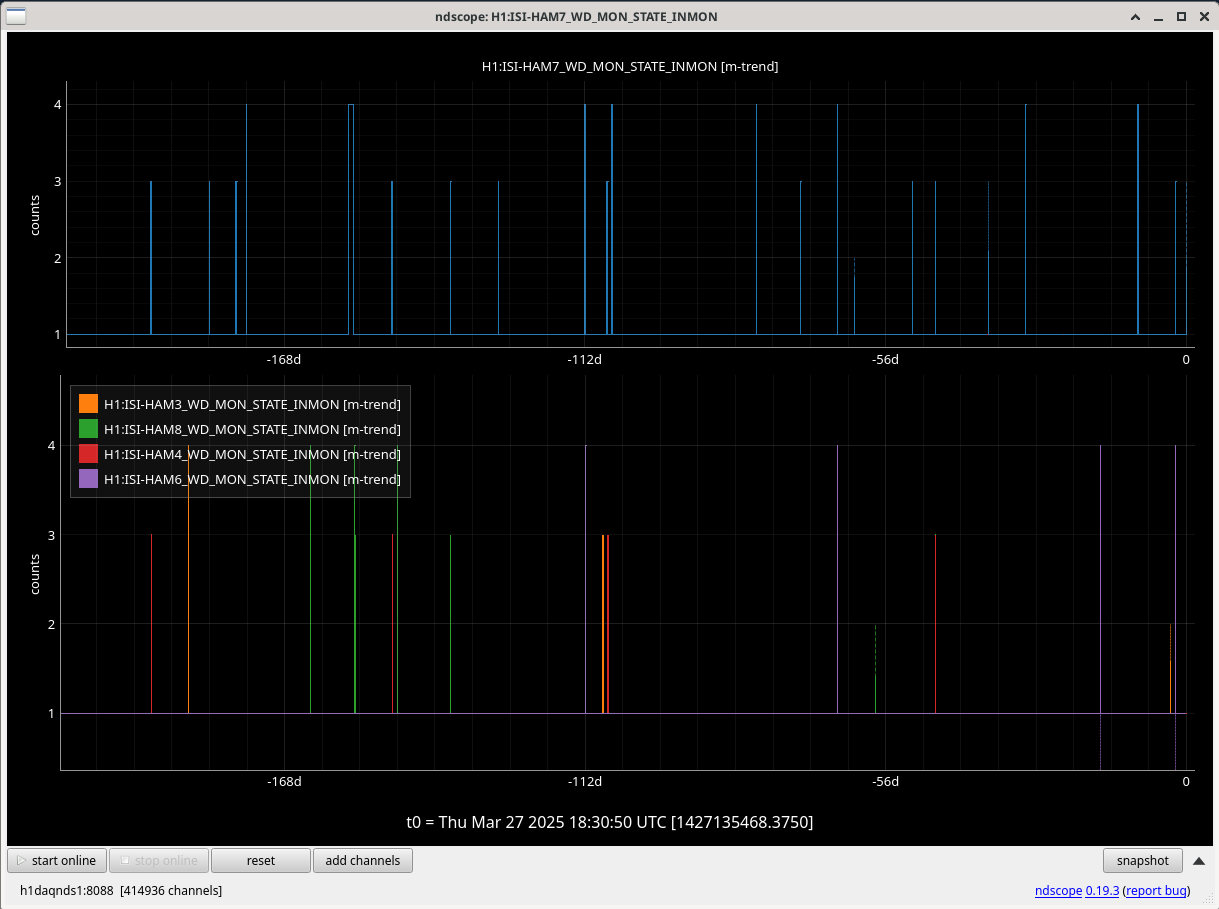1219x909 pixels.
Task: Click the counts axis label of multi-channel plot
Action: click(35, 573)
